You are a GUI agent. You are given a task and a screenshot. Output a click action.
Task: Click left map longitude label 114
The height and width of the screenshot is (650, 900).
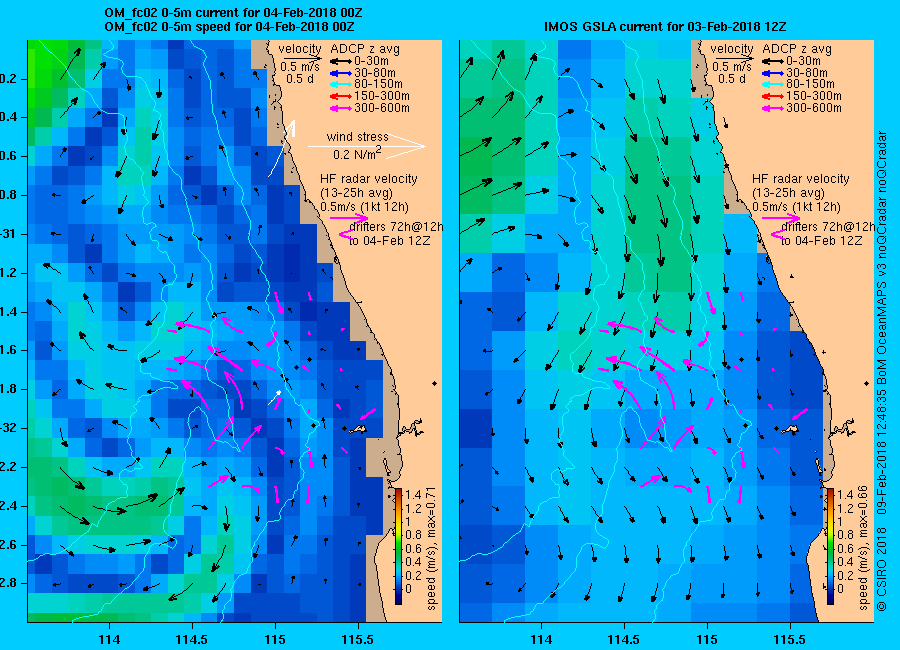109,639
